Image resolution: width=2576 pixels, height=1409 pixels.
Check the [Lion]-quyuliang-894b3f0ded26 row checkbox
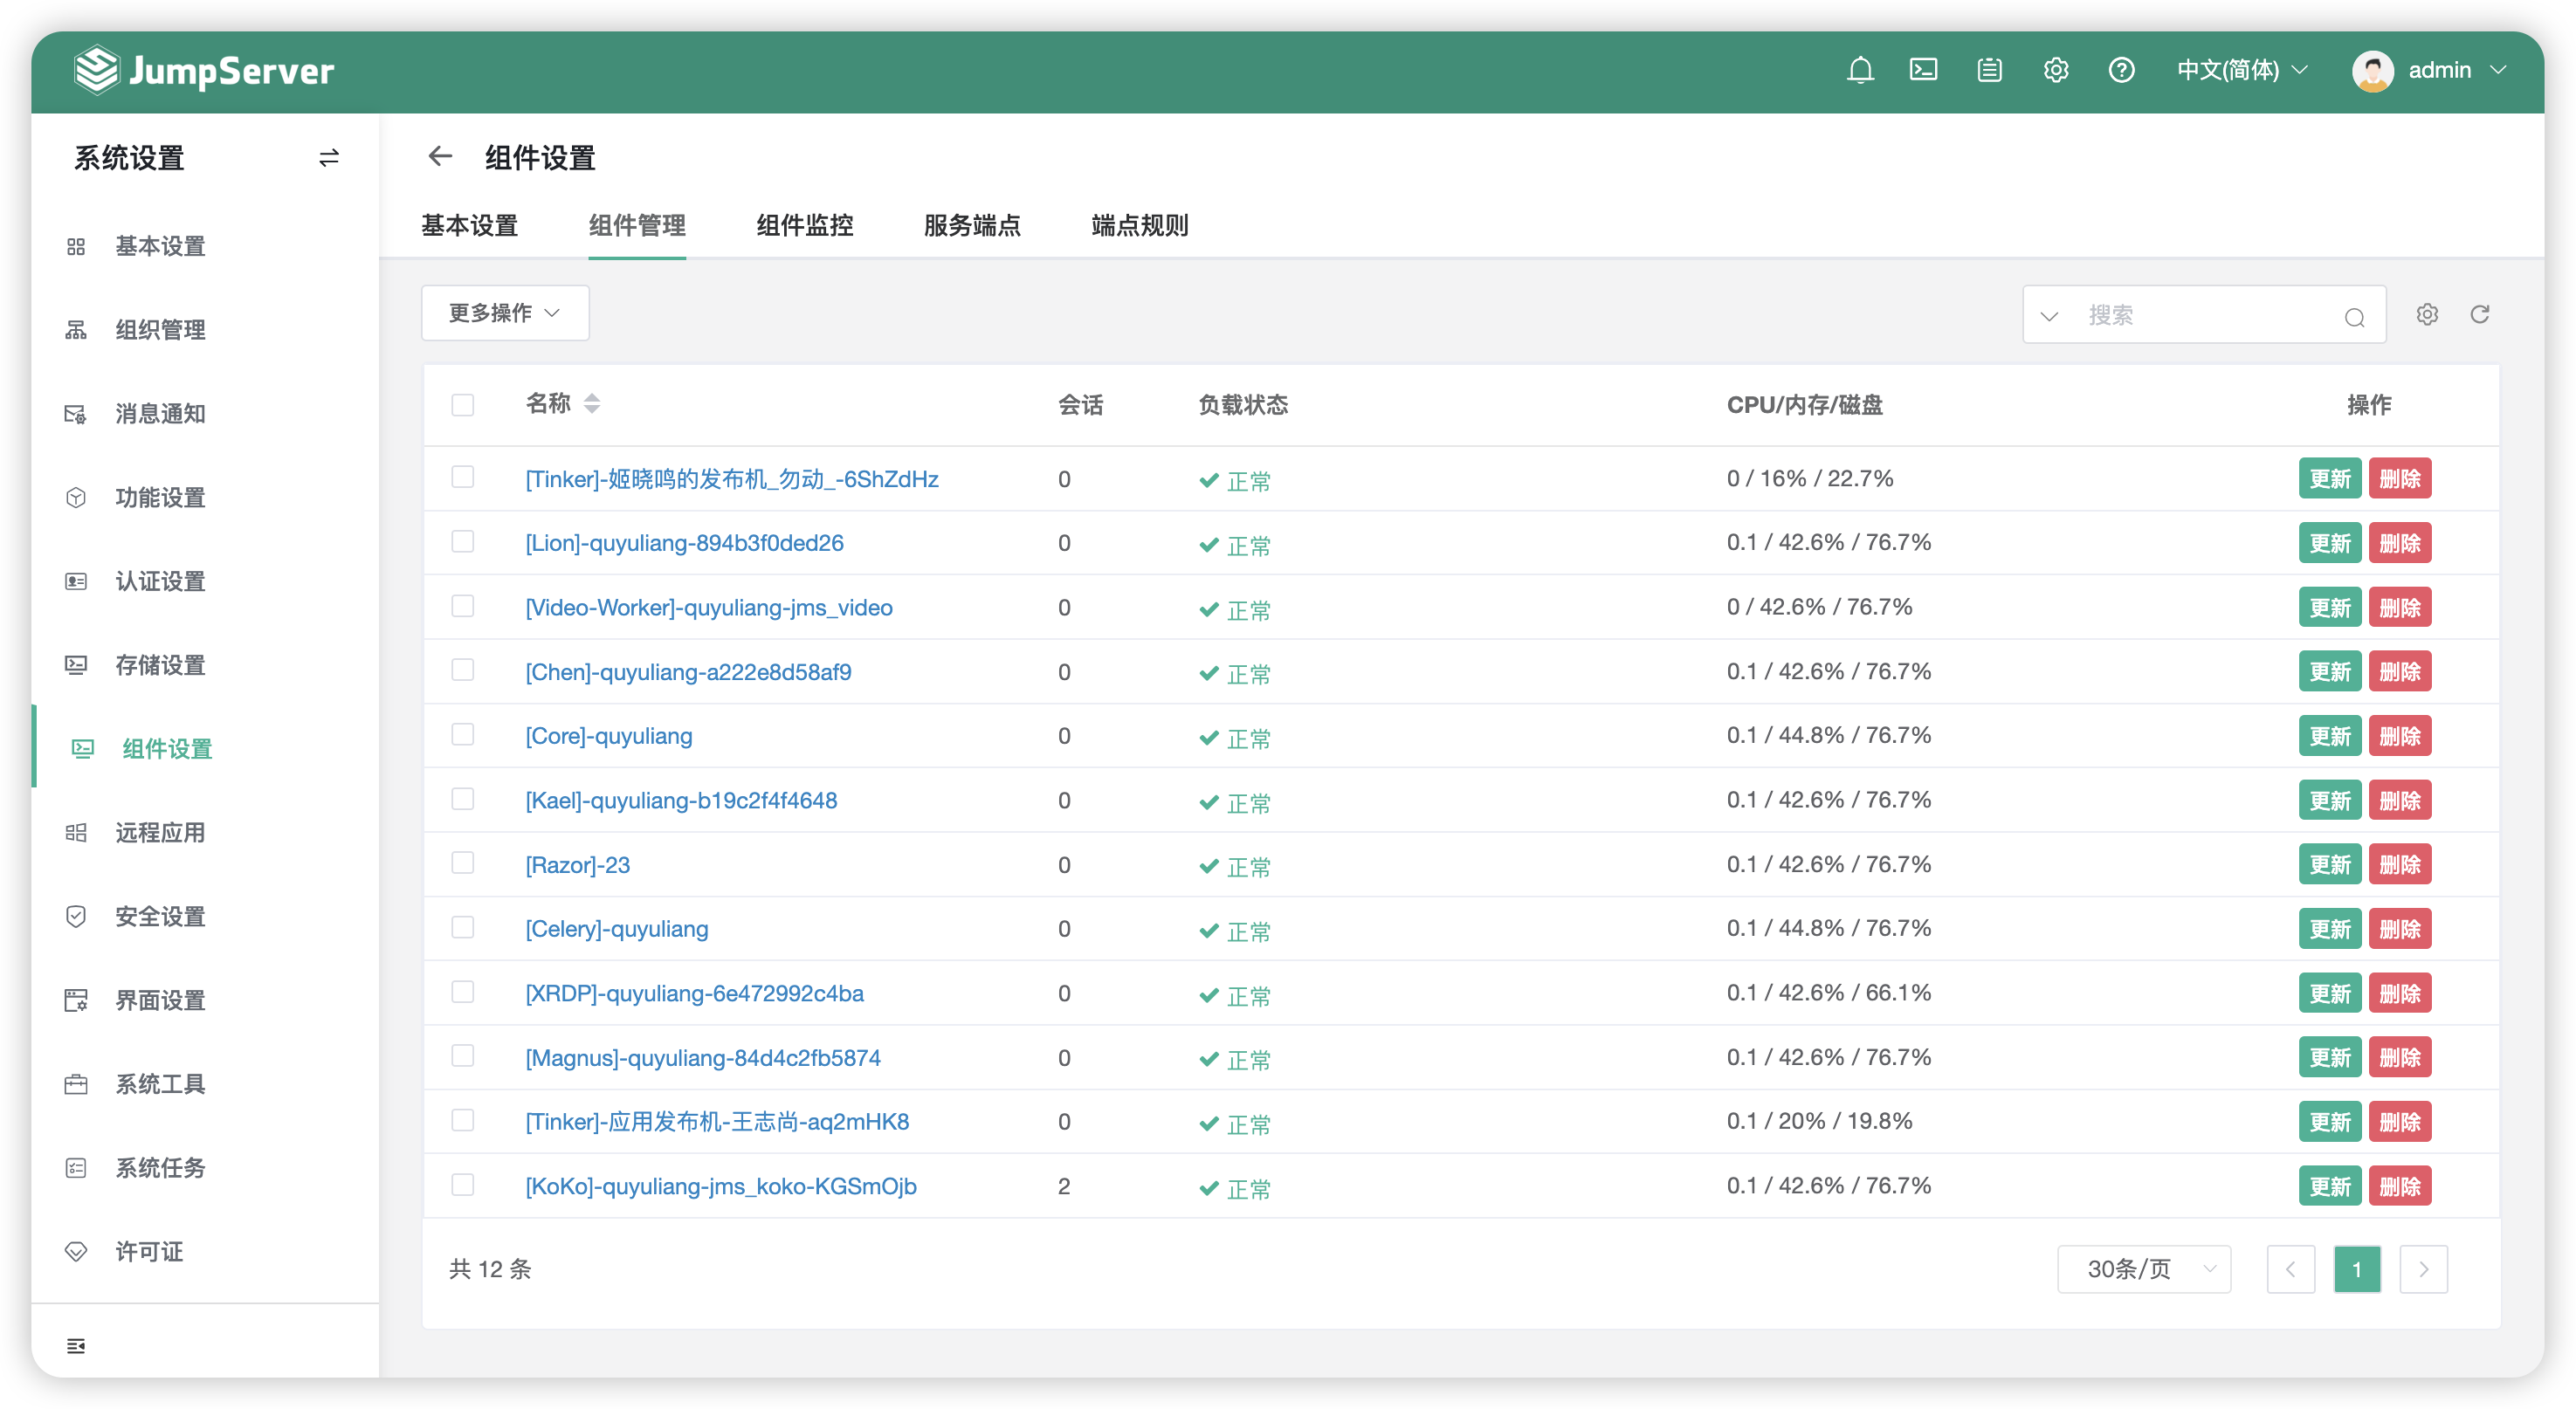click(462, 542)
